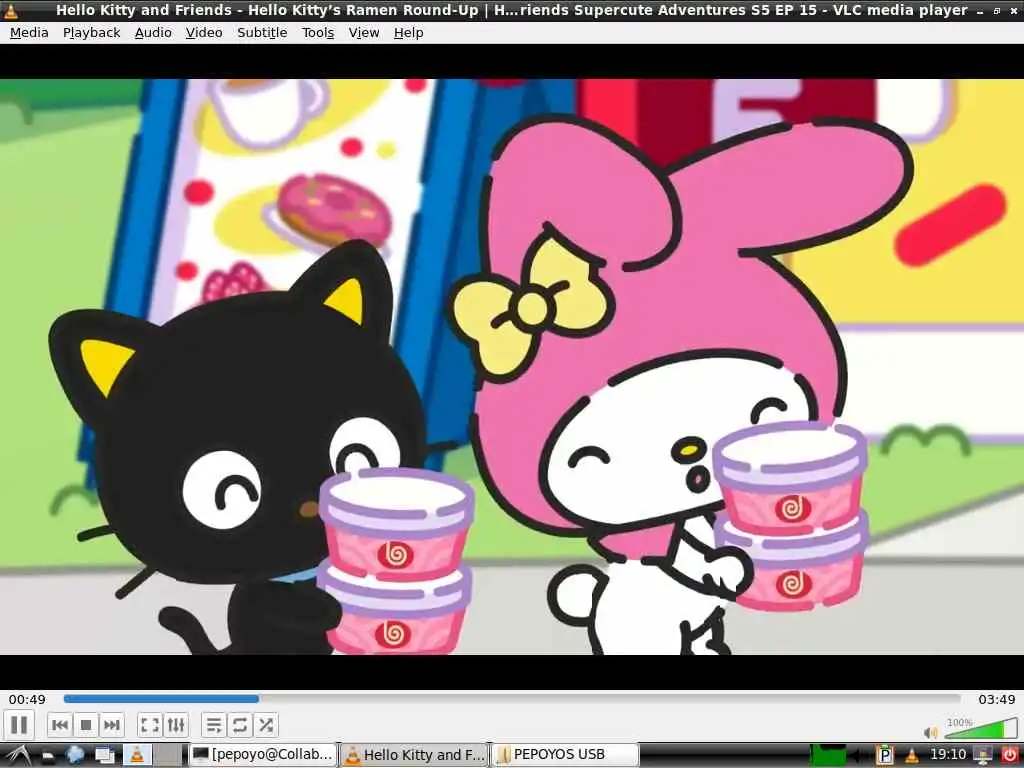1024x768 pixels.
Task: Launch the web browser globe icon in taskbar
Action: coord(75,755)
